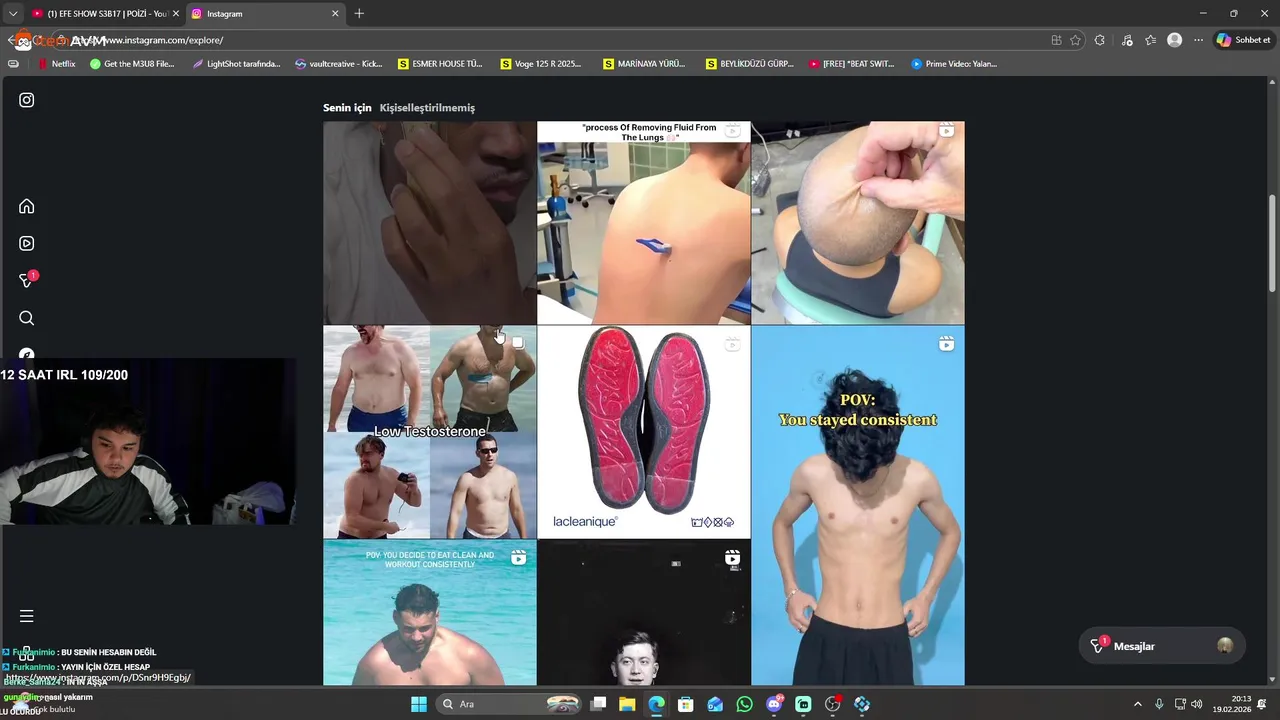Image resolution: width=1280 pixels, height=720 pixels.
Task: Open the hamburger More menu in the sidebar
Action: point(27,616)
